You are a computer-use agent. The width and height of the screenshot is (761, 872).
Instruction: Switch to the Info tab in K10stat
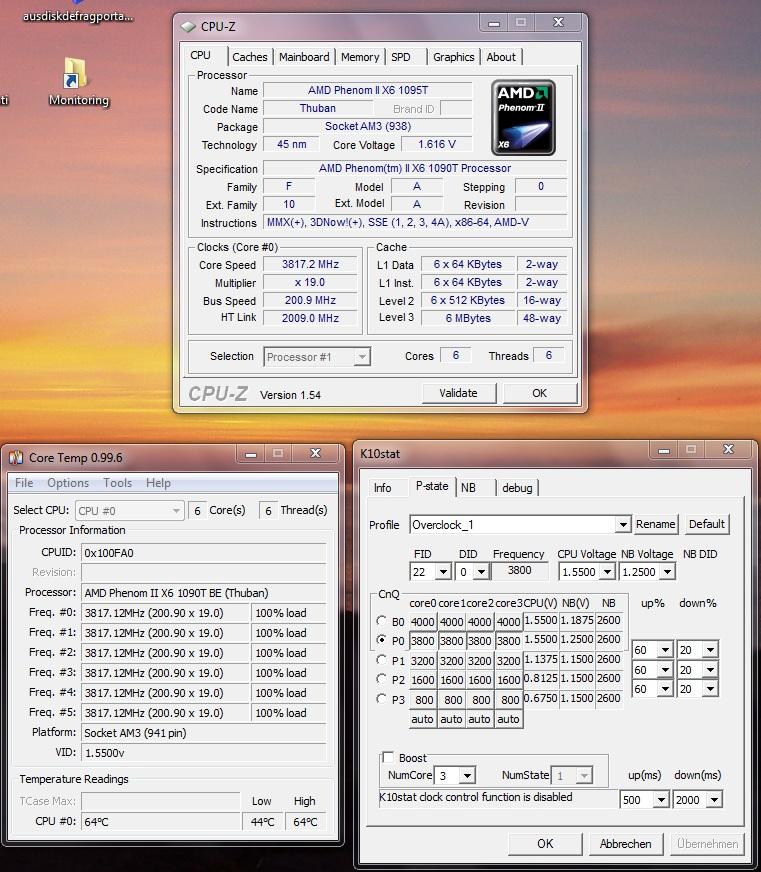pos(382,488)
